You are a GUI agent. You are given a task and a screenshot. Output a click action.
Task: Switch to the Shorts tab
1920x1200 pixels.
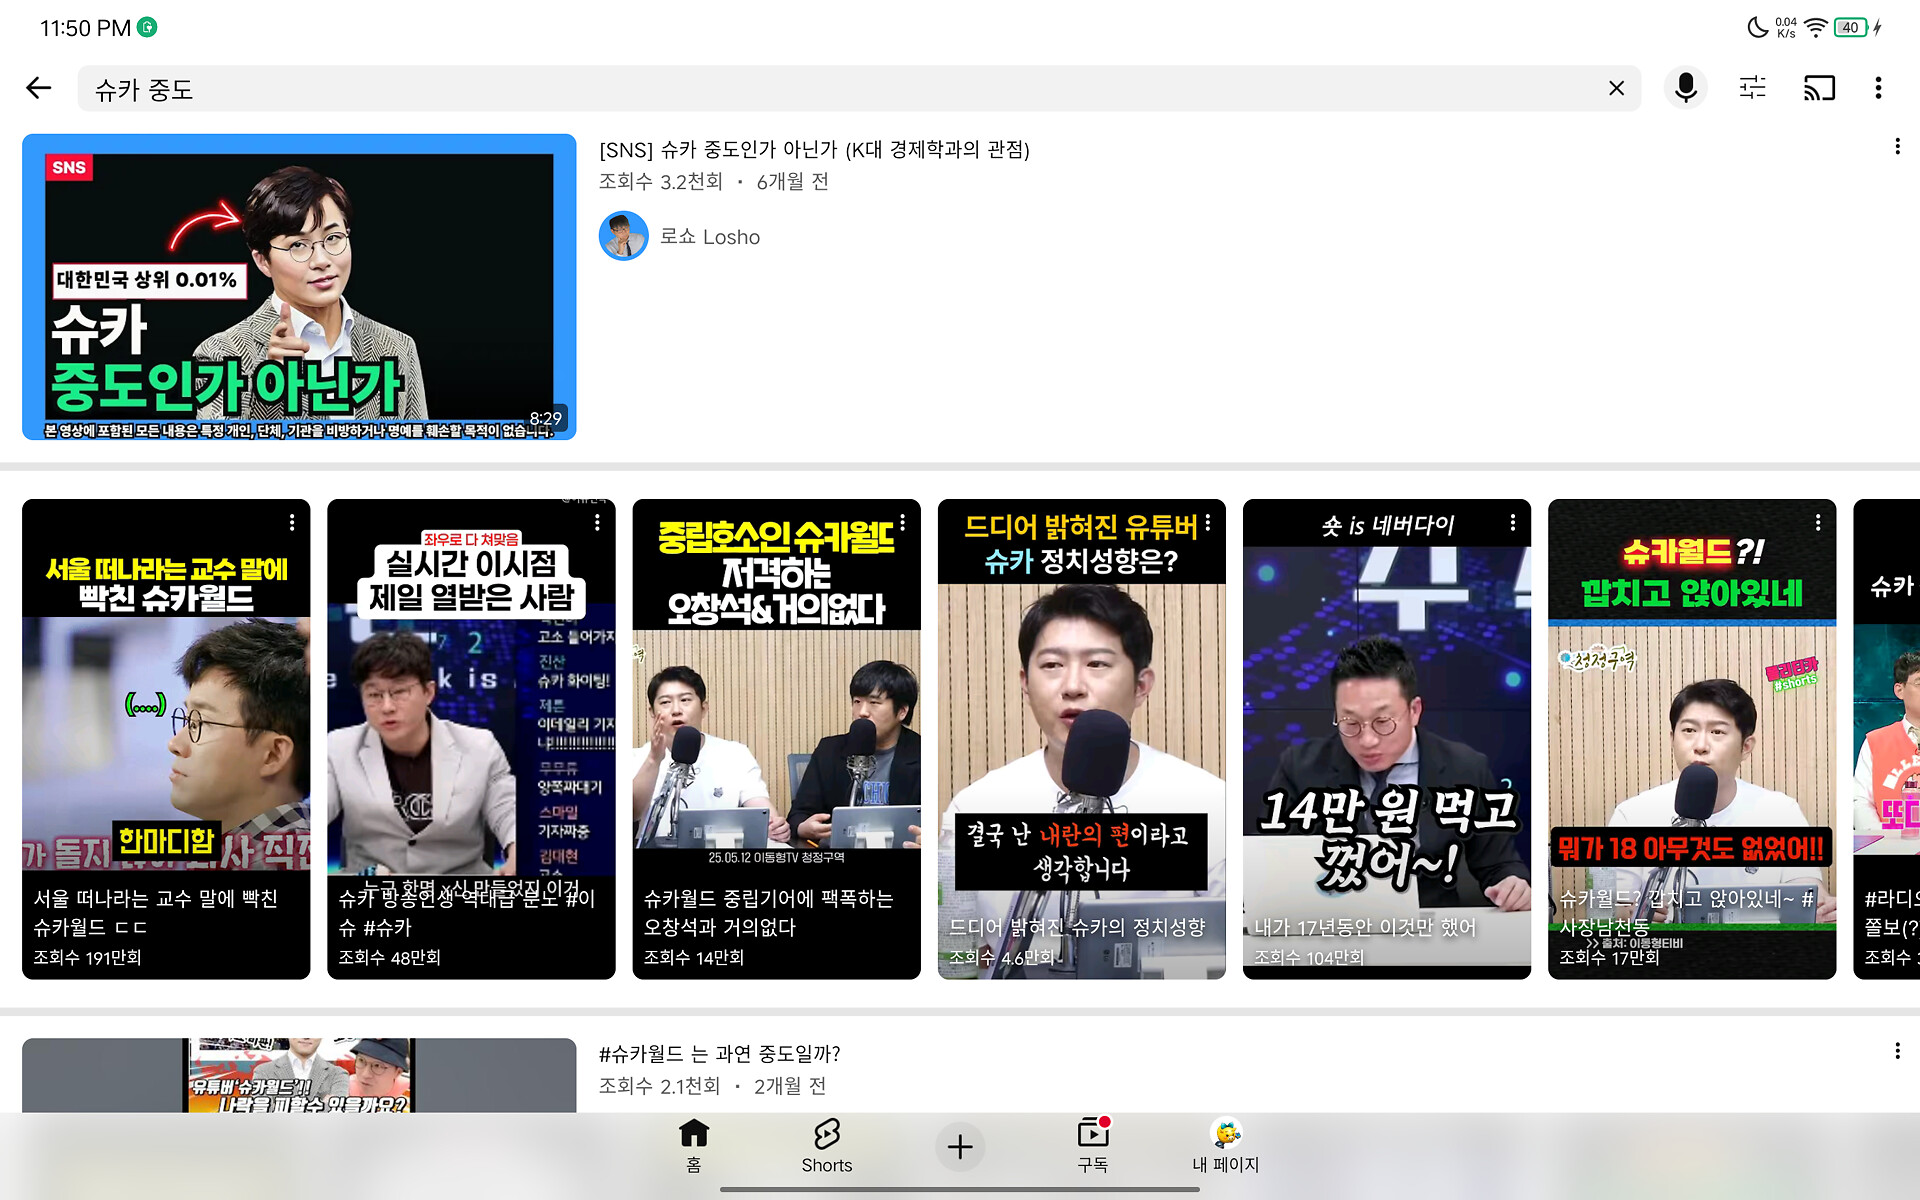(826, 1145)
